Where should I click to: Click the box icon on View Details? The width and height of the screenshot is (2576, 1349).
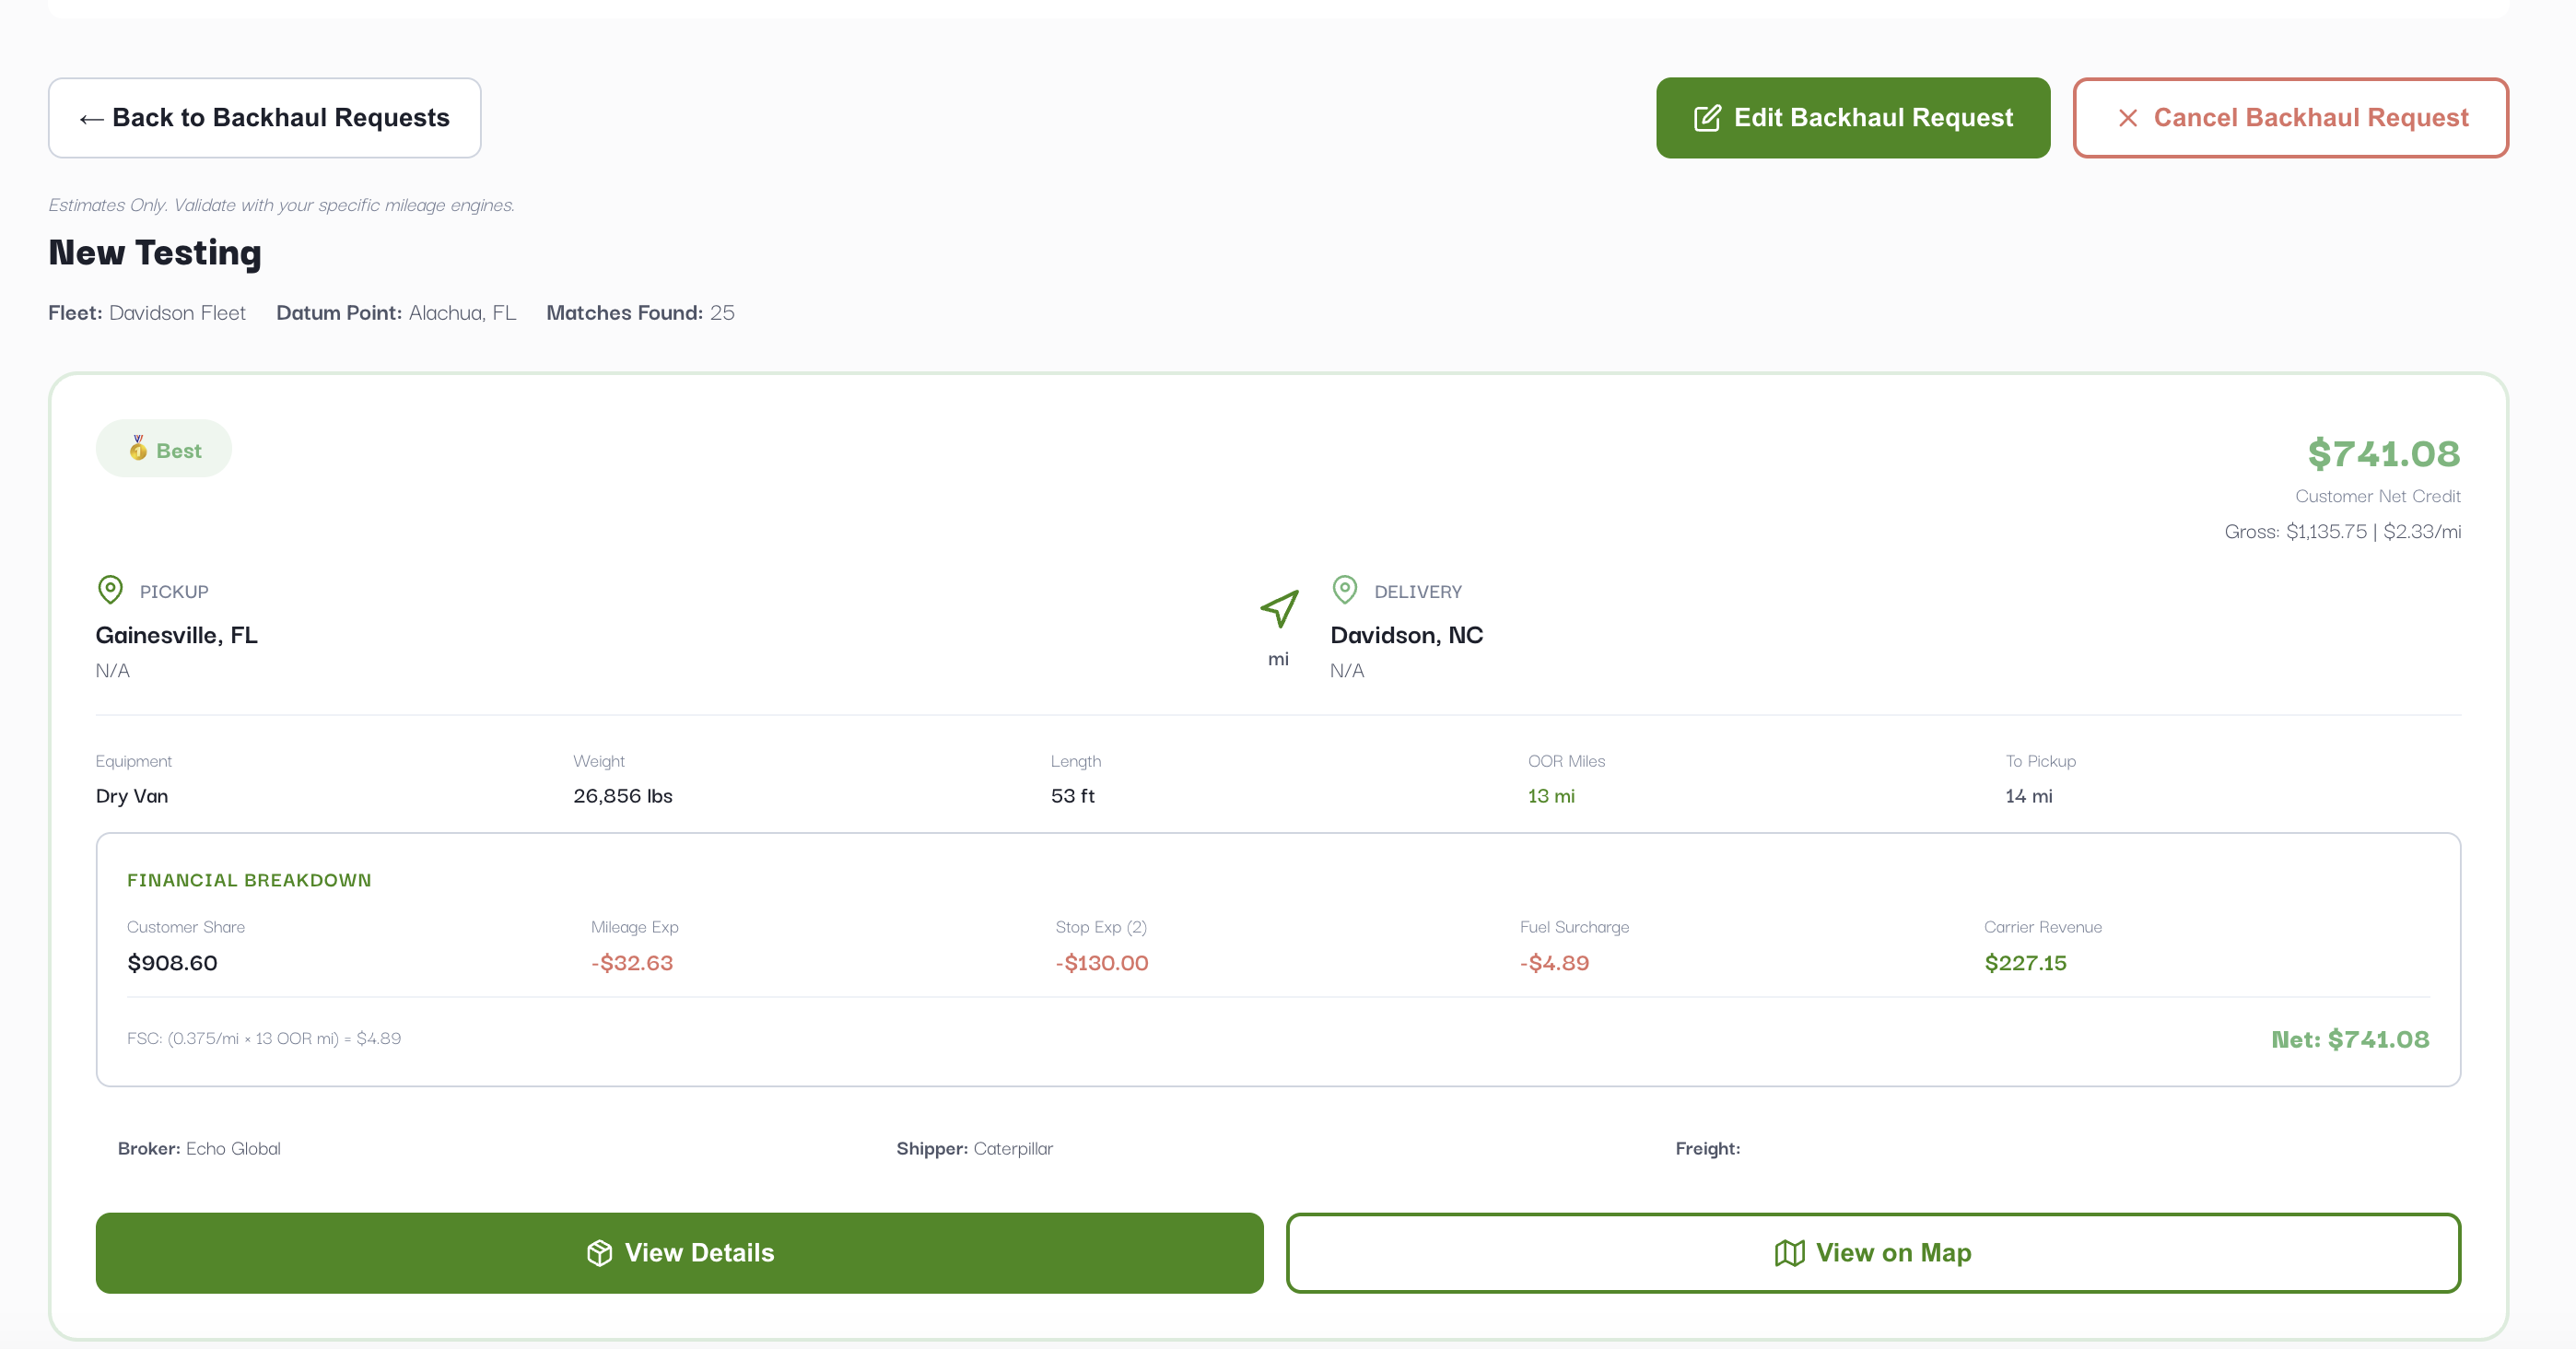[599, 1253]
